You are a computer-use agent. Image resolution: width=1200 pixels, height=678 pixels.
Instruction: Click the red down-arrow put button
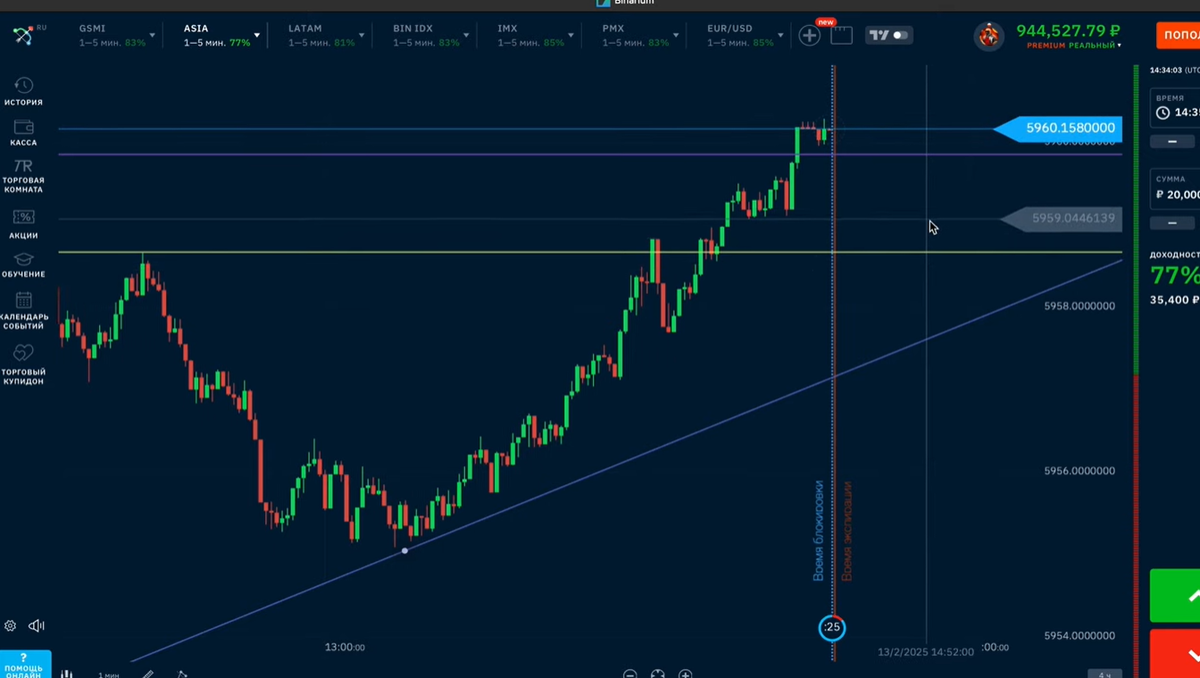pos(1176,654)
